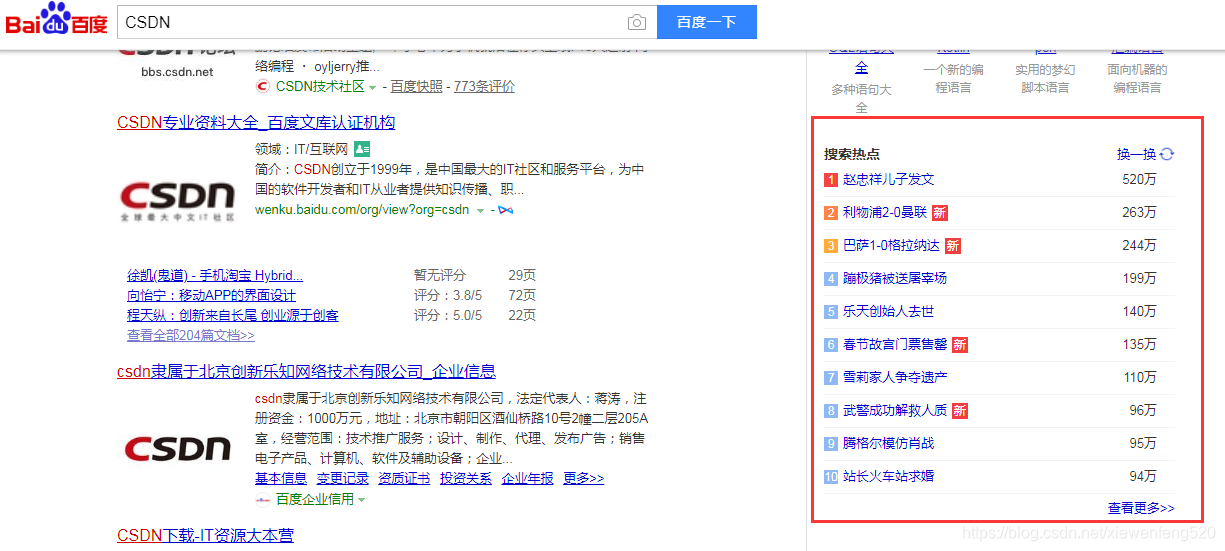Click CSDN logo thumbnail of 企业信息 result

[178, 447]
